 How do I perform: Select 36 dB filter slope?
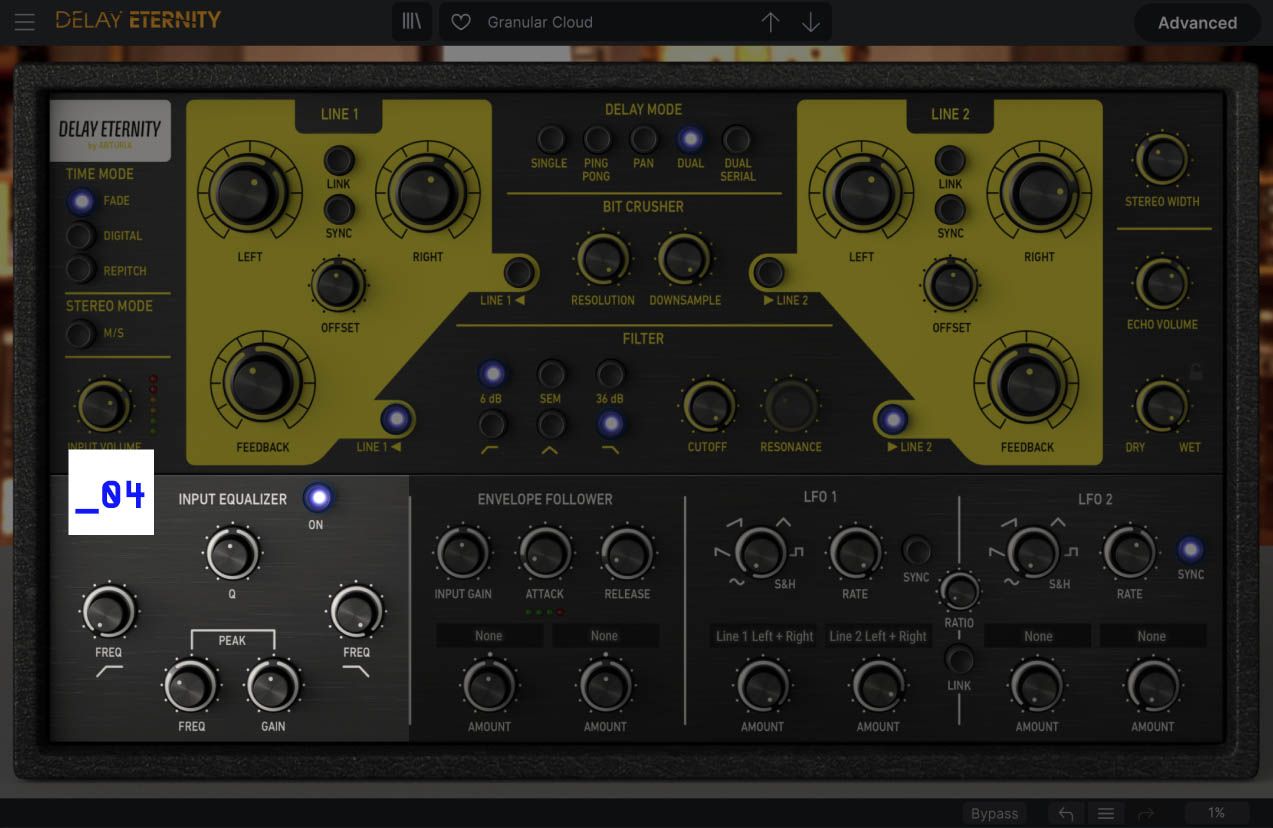[x=610, y=375]
